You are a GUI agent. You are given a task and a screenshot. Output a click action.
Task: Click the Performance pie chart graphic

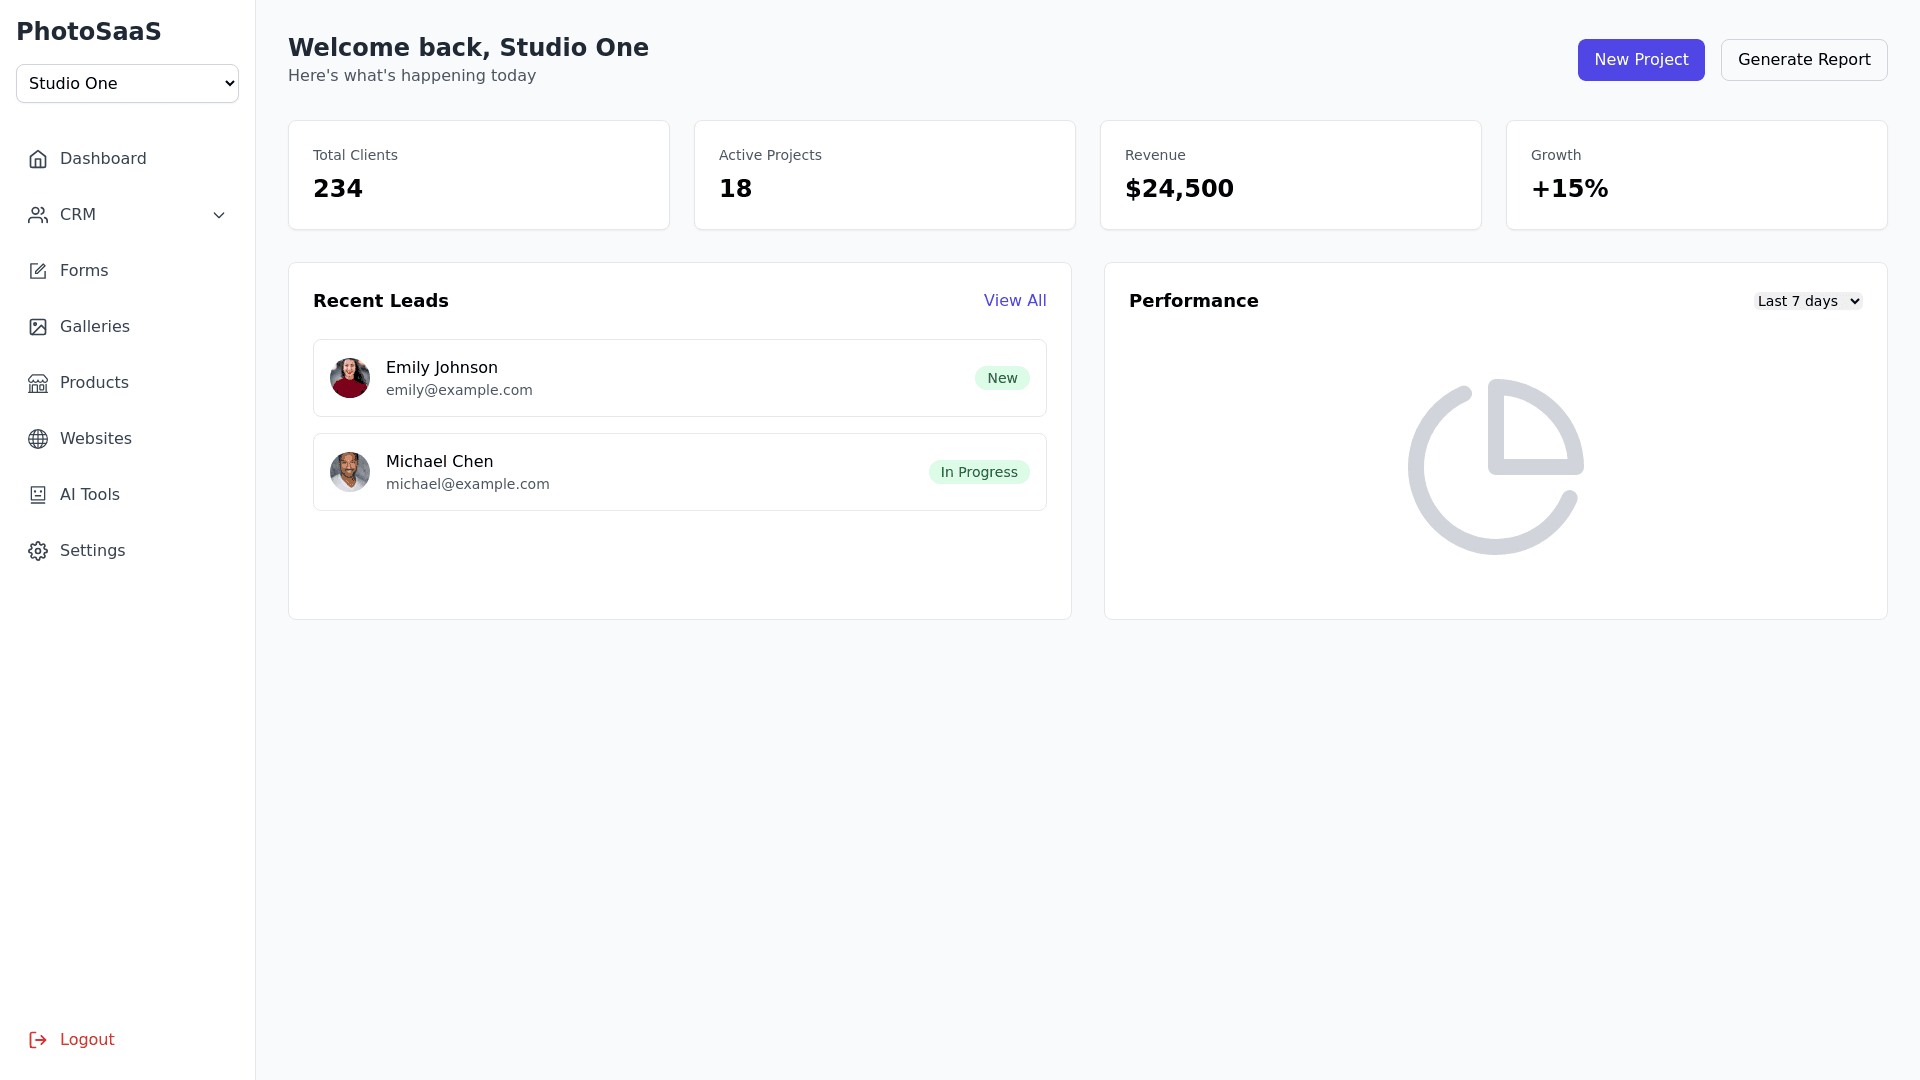[x=1495, y=467]
